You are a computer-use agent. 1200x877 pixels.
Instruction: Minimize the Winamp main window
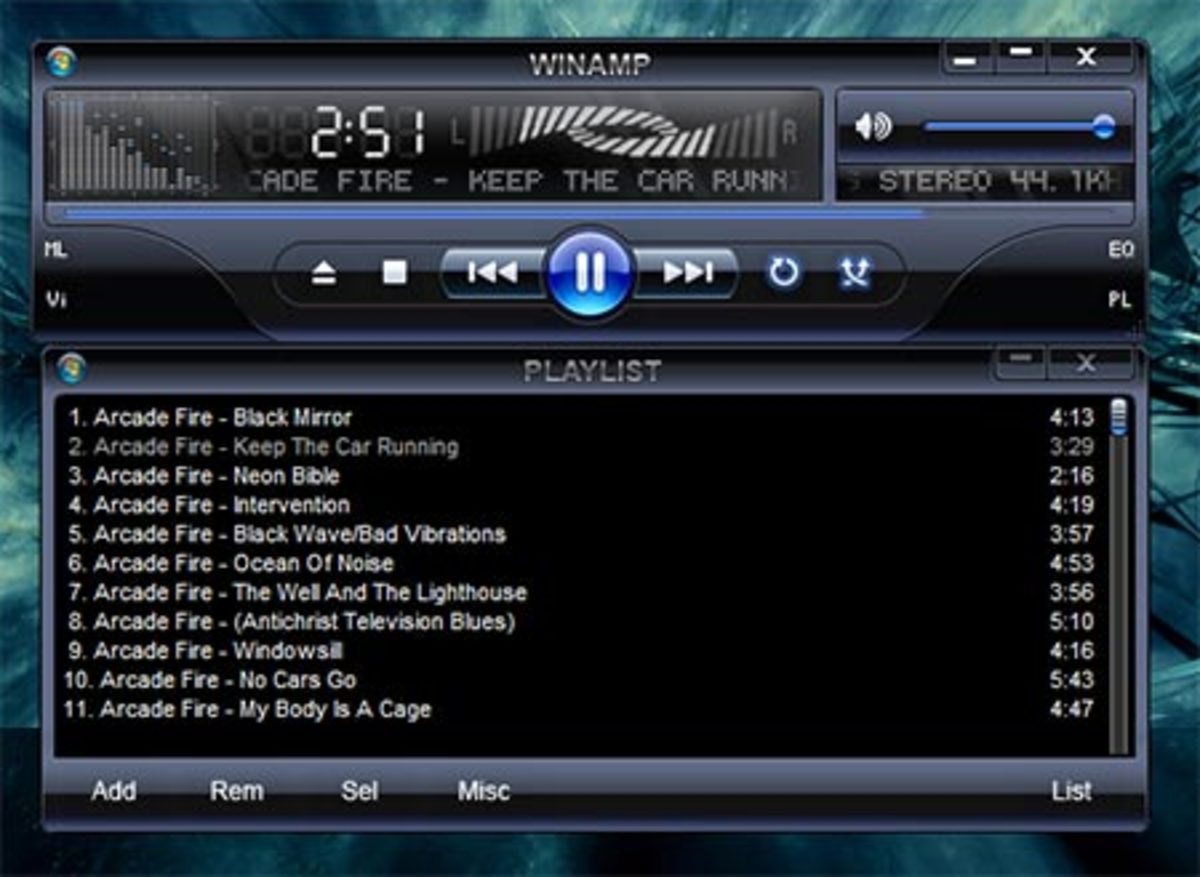click(x=966, y=59)
